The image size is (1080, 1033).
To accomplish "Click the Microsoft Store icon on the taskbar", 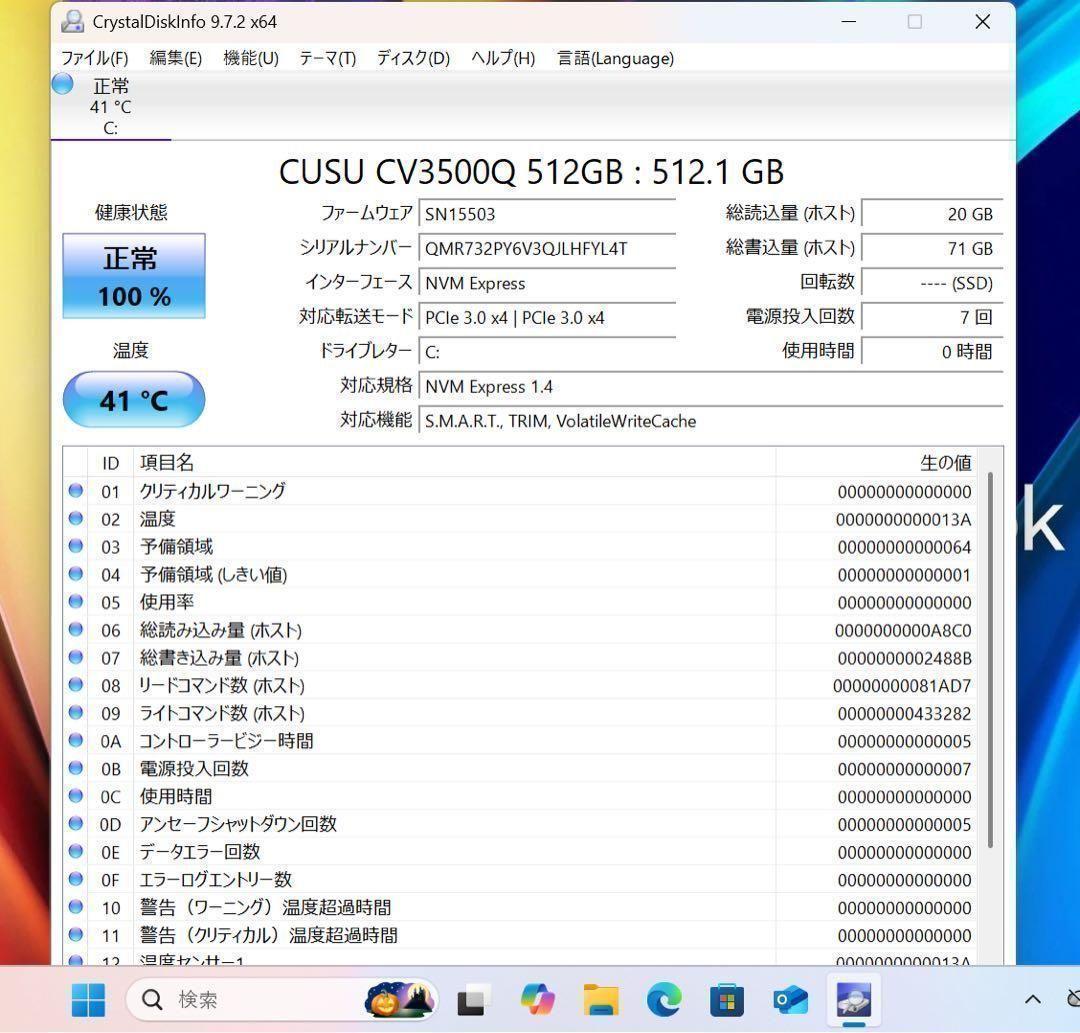I will tap(727, 999).
